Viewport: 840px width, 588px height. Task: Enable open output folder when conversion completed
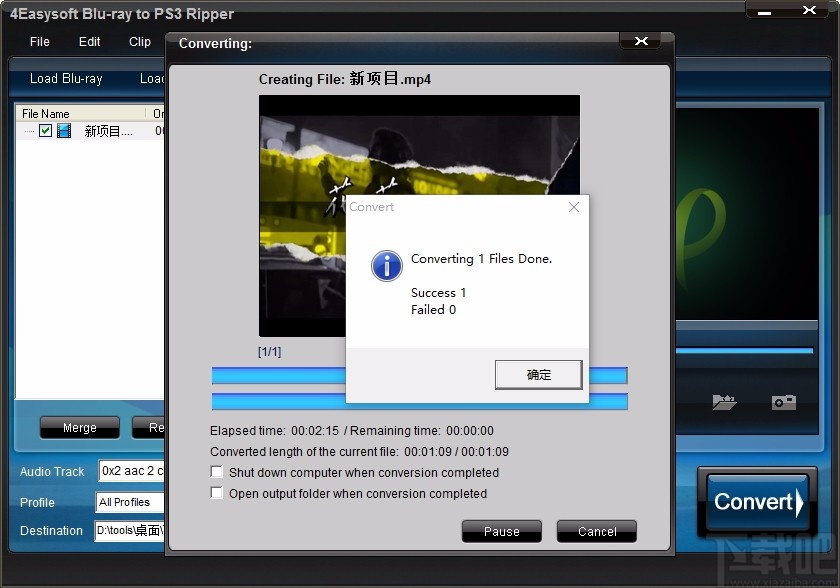pyautogui.click(x=216, y=493)
